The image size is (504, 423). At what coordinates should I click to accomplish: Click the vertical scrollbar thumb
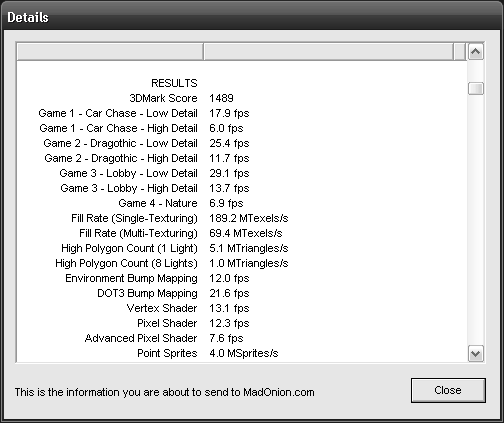pos(476,89)
